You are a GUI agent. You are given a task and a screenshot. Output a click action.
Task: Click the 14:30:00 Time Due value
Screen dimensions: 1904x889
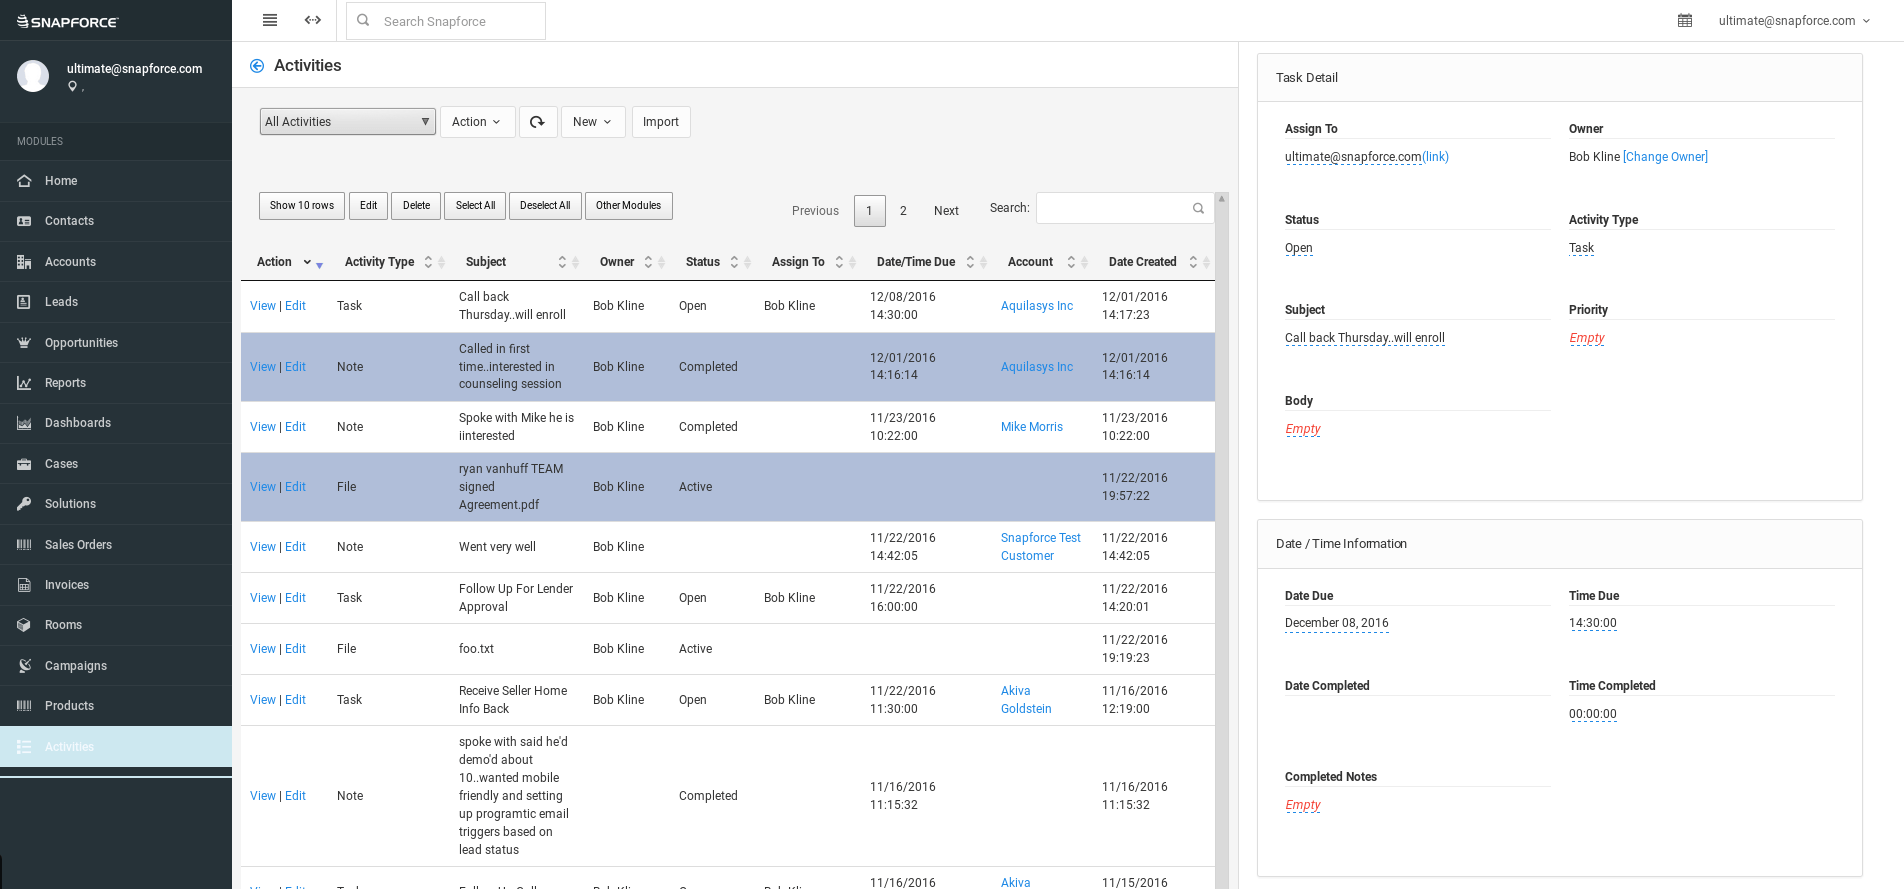tap(1593, 623)
